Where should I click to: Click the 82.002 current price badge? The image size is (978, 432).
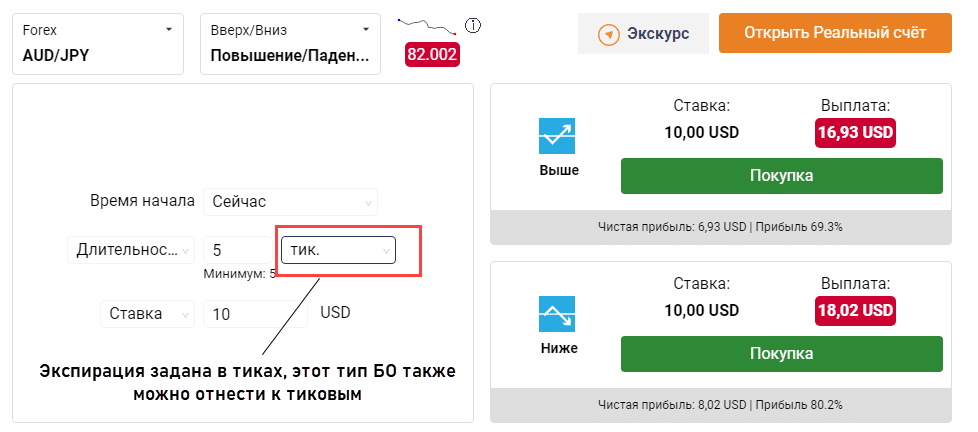(431, 55)
